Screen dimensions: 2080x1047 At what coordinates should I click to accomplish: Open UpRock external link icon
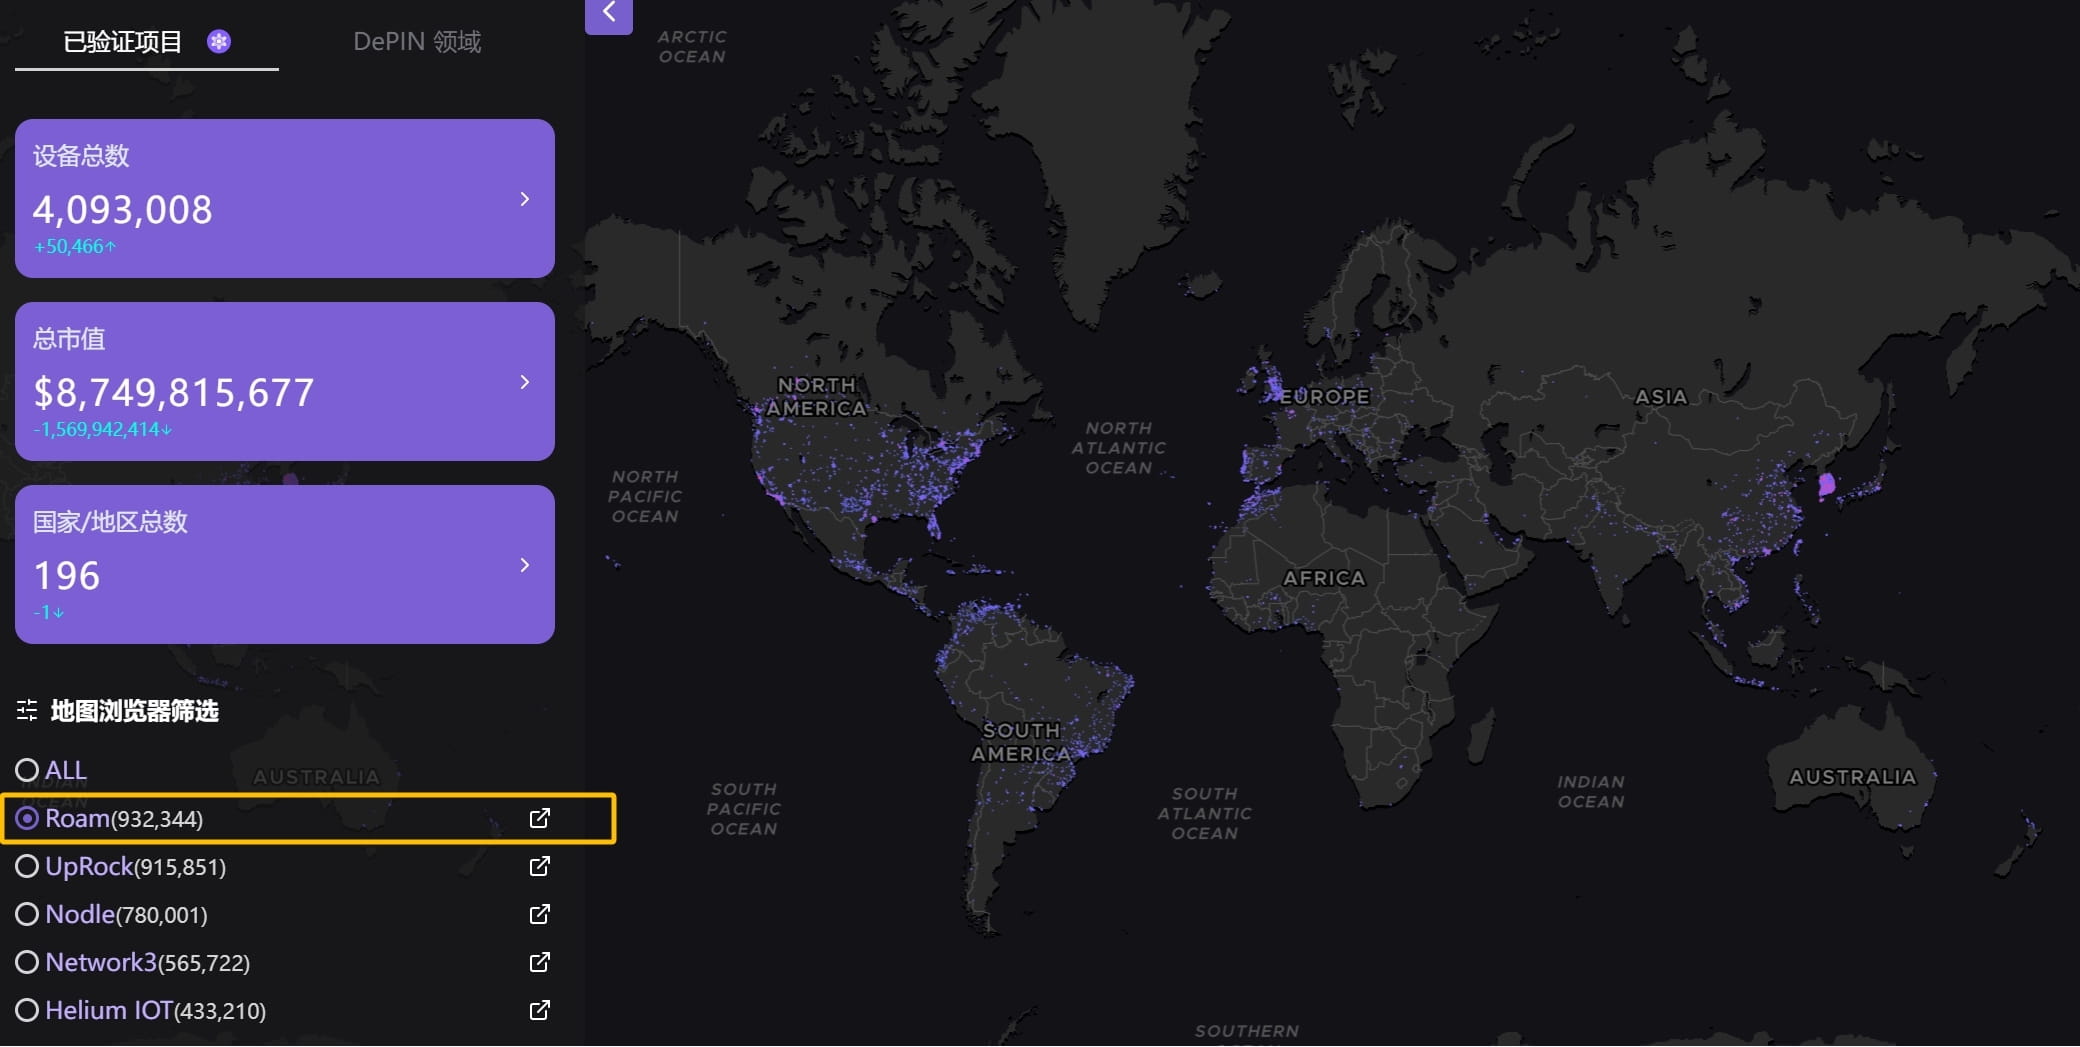539,866
